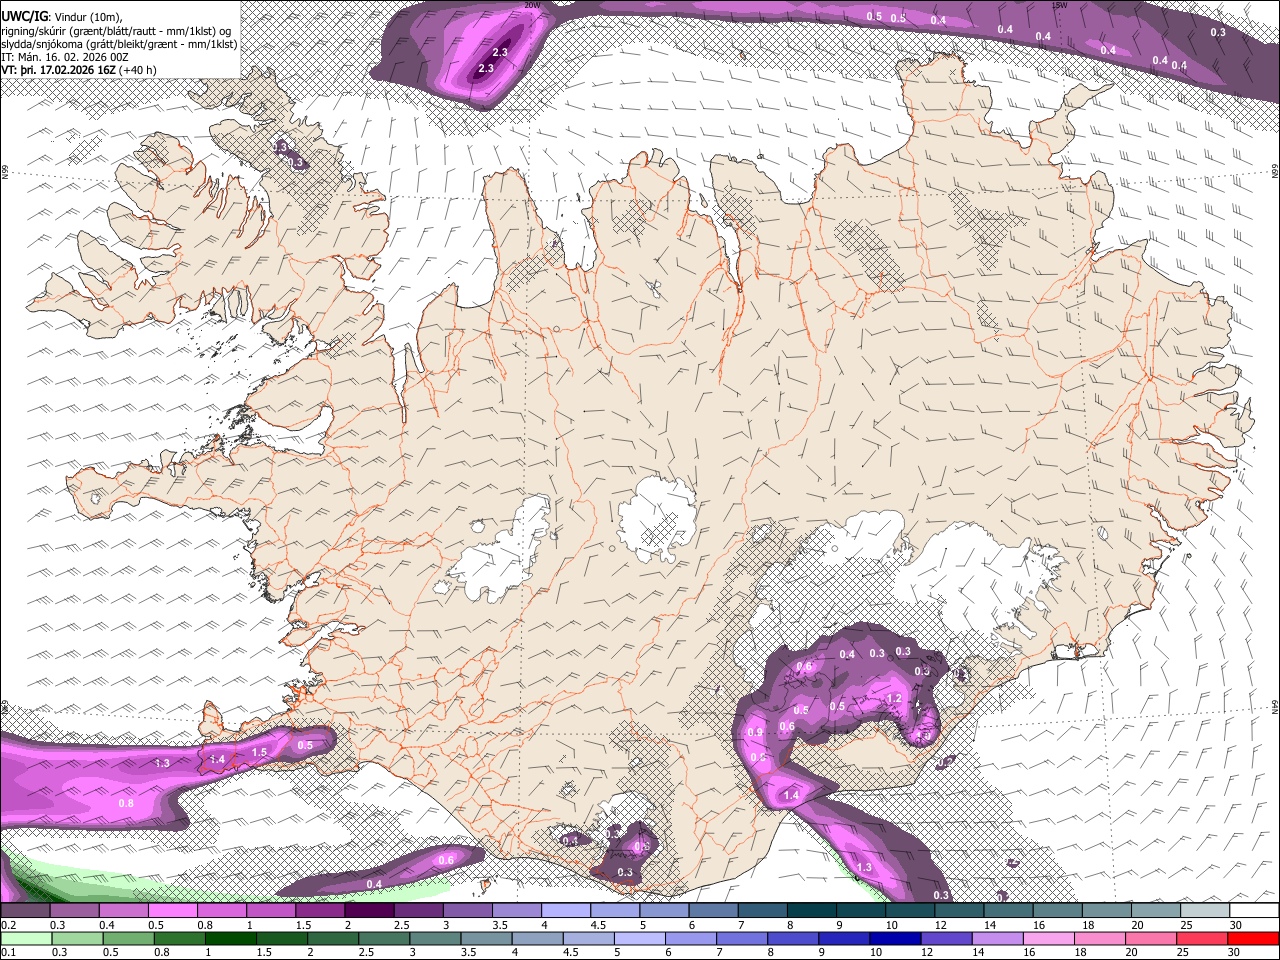This screenshot has width=1280, height=960.
Task: Click the '1.2' precipitation value on the map
Action: [894, 699]
